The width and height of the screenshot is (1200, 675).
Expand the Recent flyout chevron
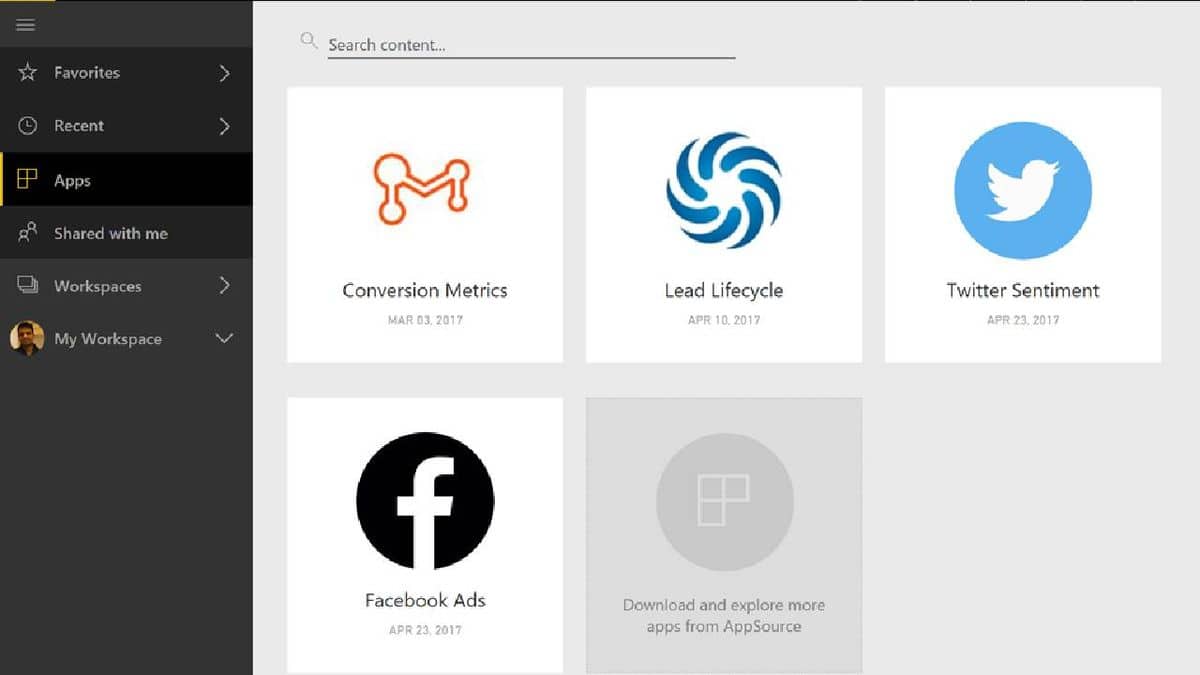[224, 126]
